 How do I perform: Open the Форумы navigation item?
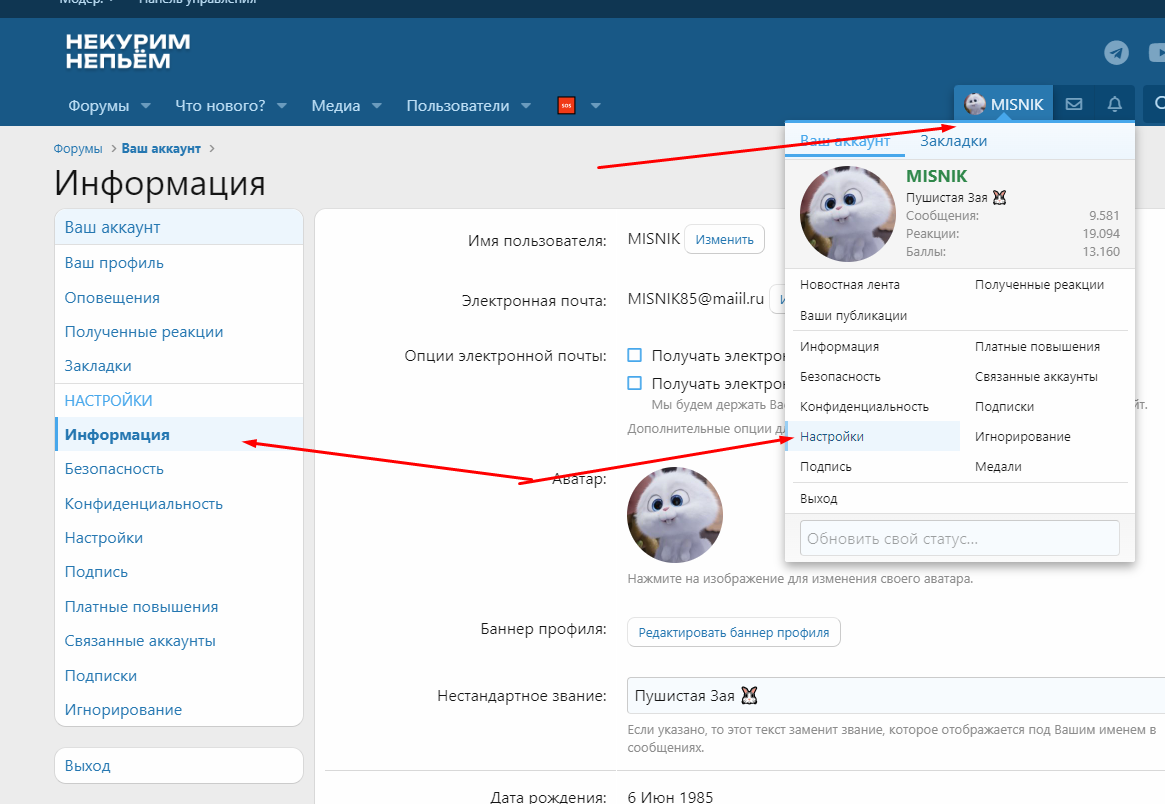99,106
